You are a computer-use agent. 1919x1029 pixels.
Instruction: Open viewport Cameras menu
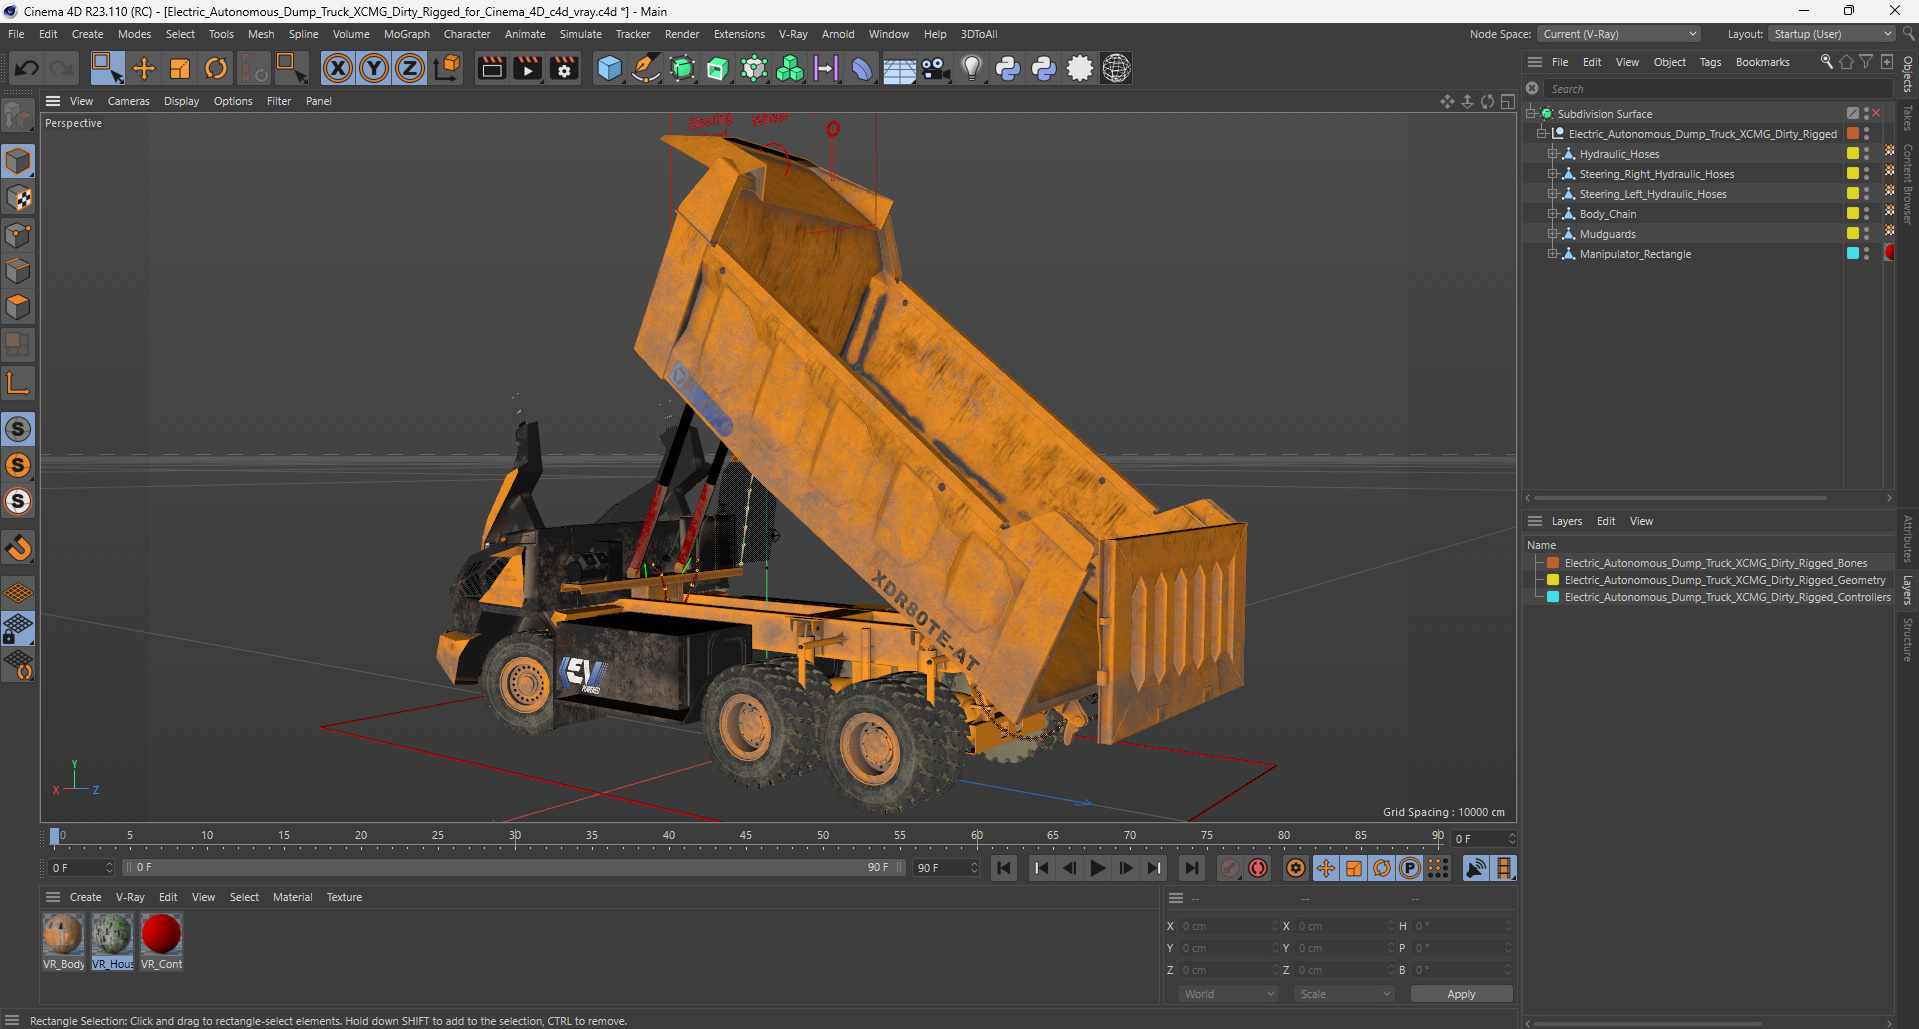(x=128, y=101)
